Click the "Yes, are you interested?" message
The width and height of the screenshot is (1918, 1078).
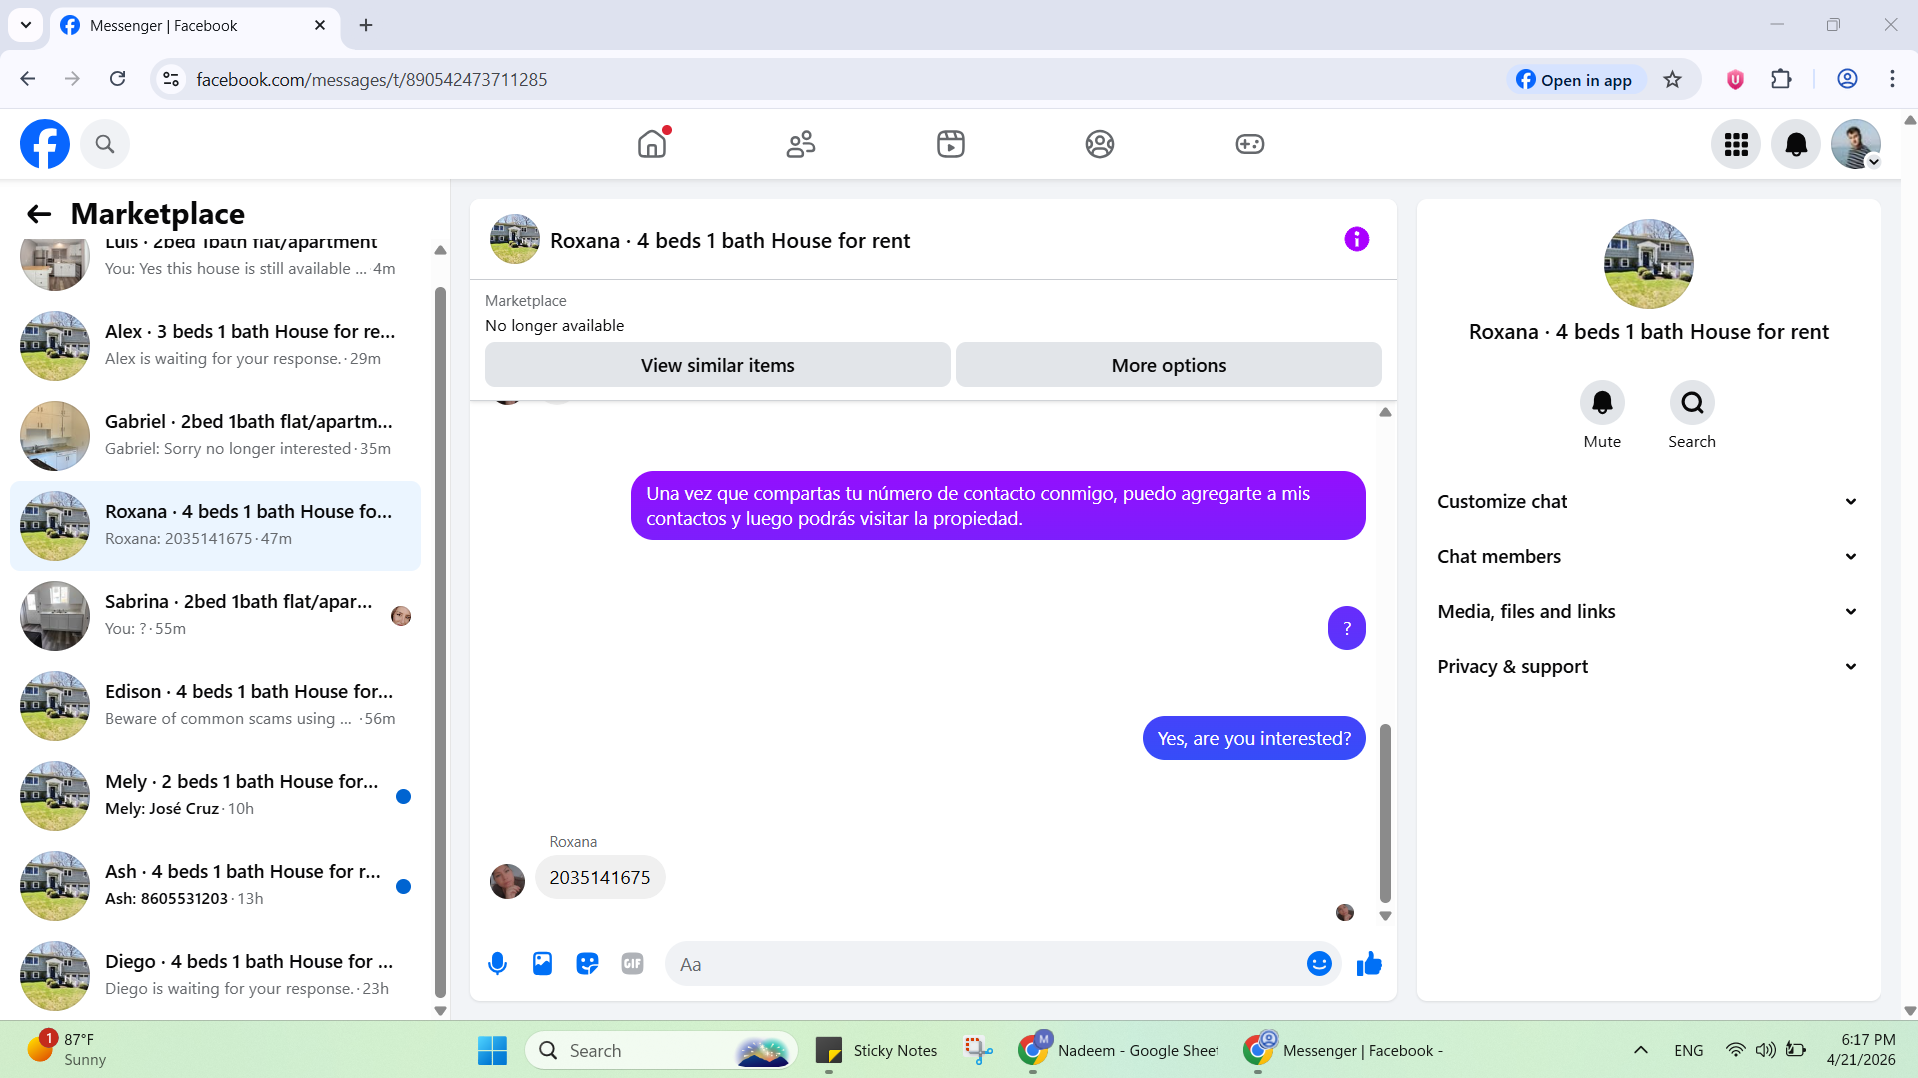1254,738
